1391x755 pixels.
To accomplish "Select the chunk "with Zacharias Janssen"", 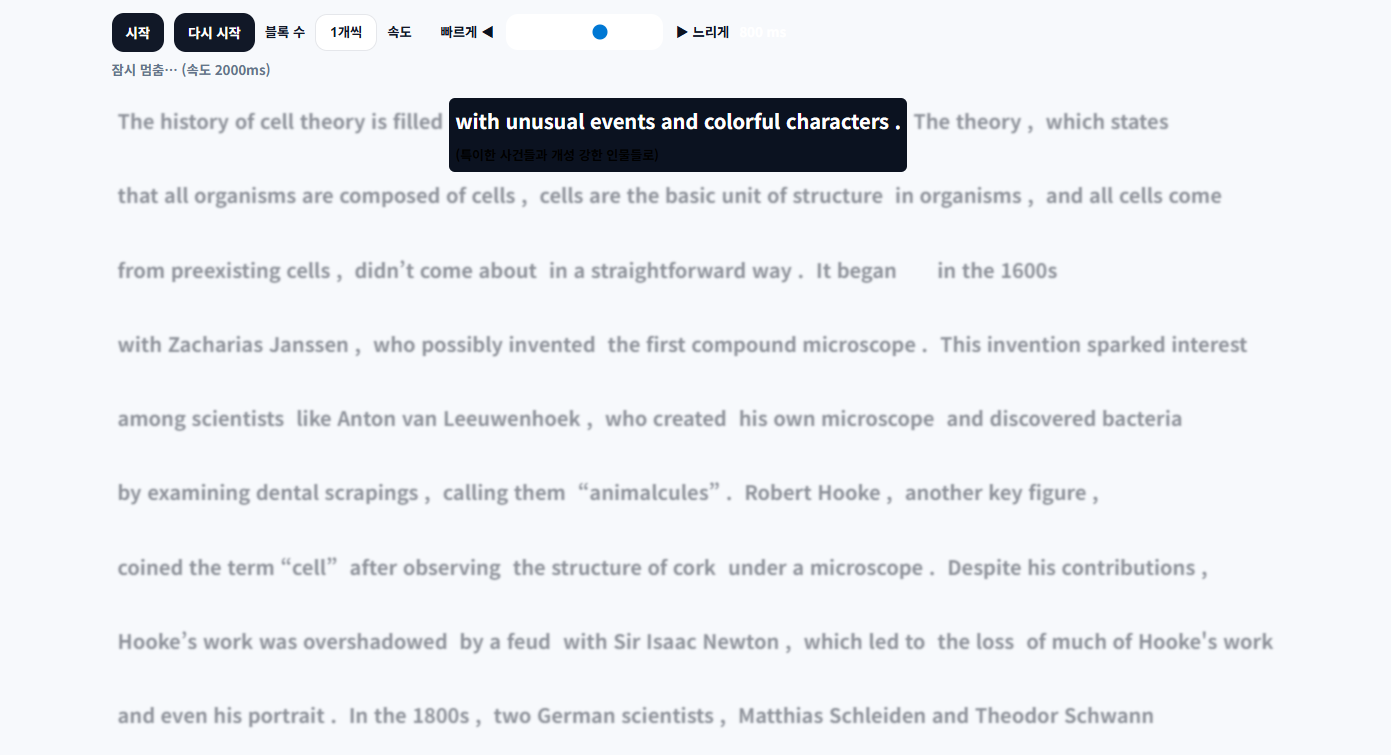I will [x=233, y=345].
